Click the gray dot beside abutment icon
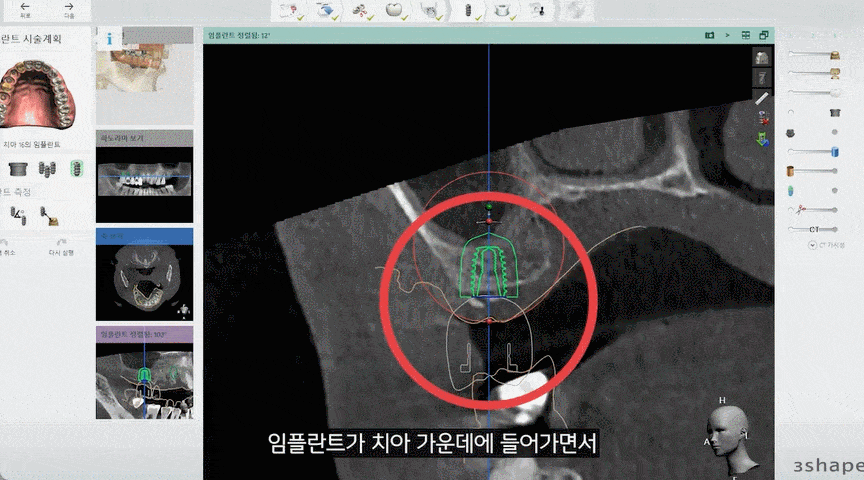 pyautogui.click(x=835, y=132)
